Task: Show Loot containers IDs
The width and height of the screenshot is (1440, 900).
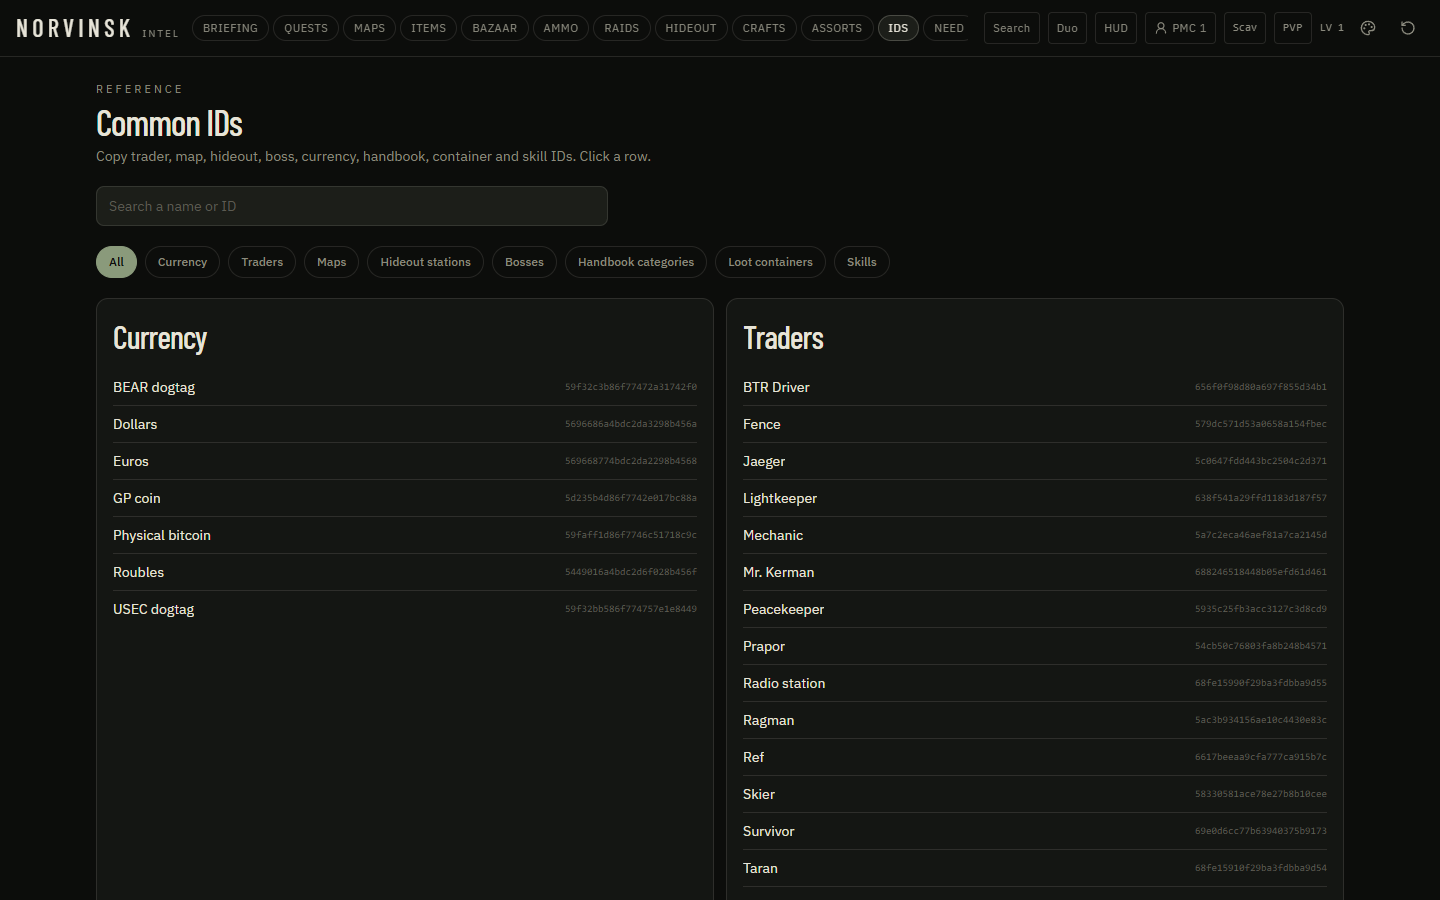Action: [770, 262]
